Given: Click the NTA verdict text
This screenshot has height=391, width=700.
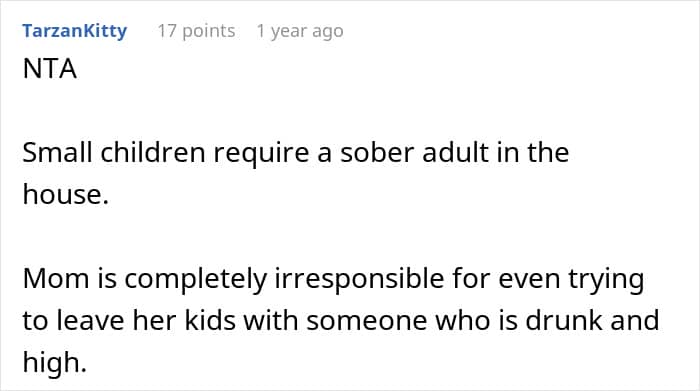Looking at the screenshot, I should (x=50, y=69).
